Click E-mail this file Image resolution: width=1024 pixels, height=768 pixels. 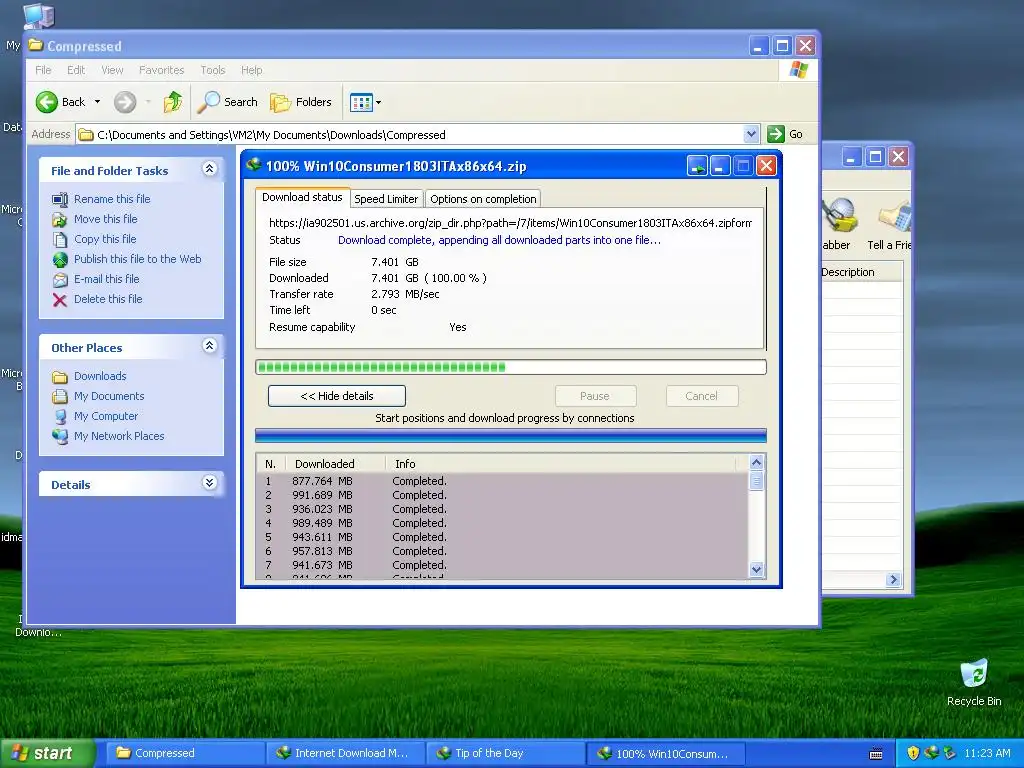point(106,279)
